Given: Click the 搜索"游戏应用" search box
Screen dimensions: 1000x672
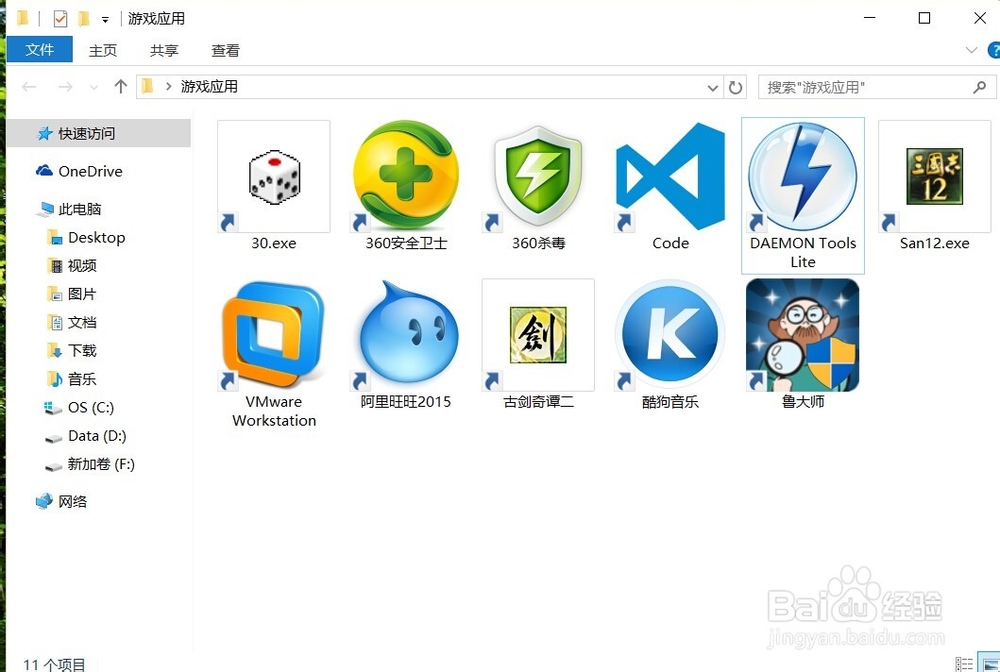Looking at the screenshot, I should pos(877,87).
